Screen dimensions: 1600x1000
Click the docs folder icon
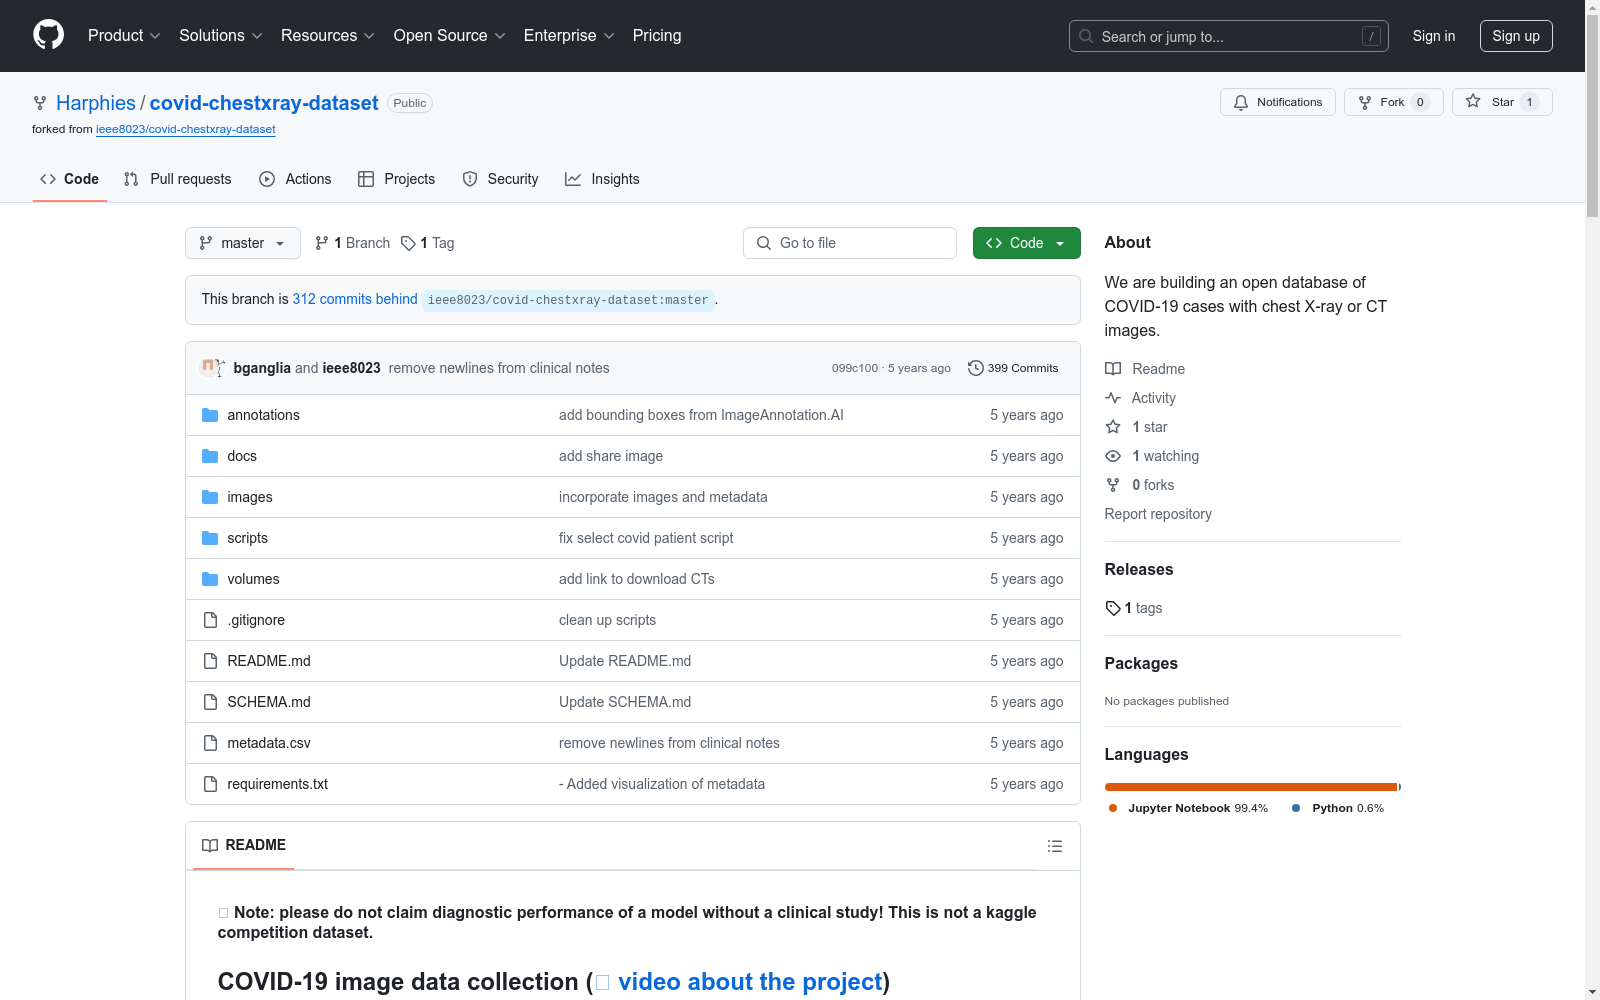pyautogui.click(x=210, y=456)
